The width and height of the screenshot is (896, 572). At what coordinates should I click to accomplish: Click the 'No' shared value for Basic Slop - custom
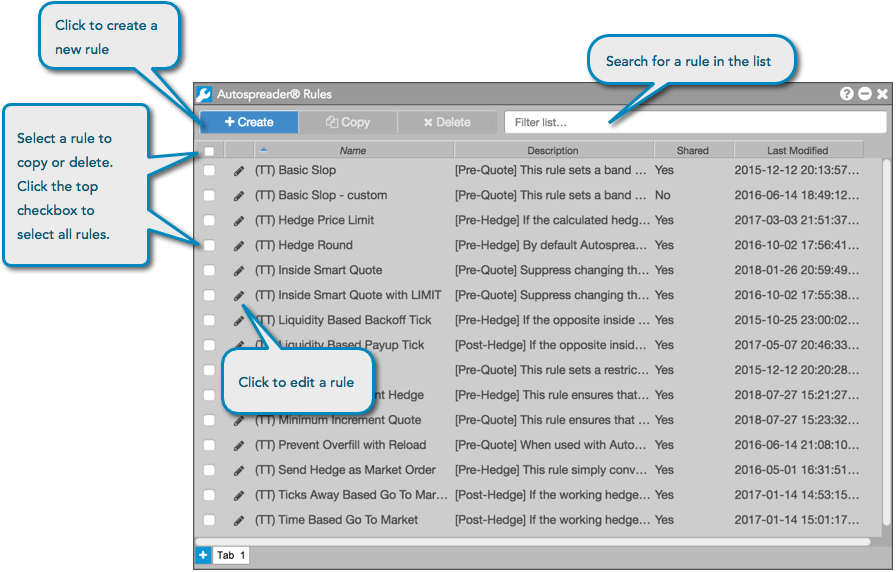[x=663, y=195]
